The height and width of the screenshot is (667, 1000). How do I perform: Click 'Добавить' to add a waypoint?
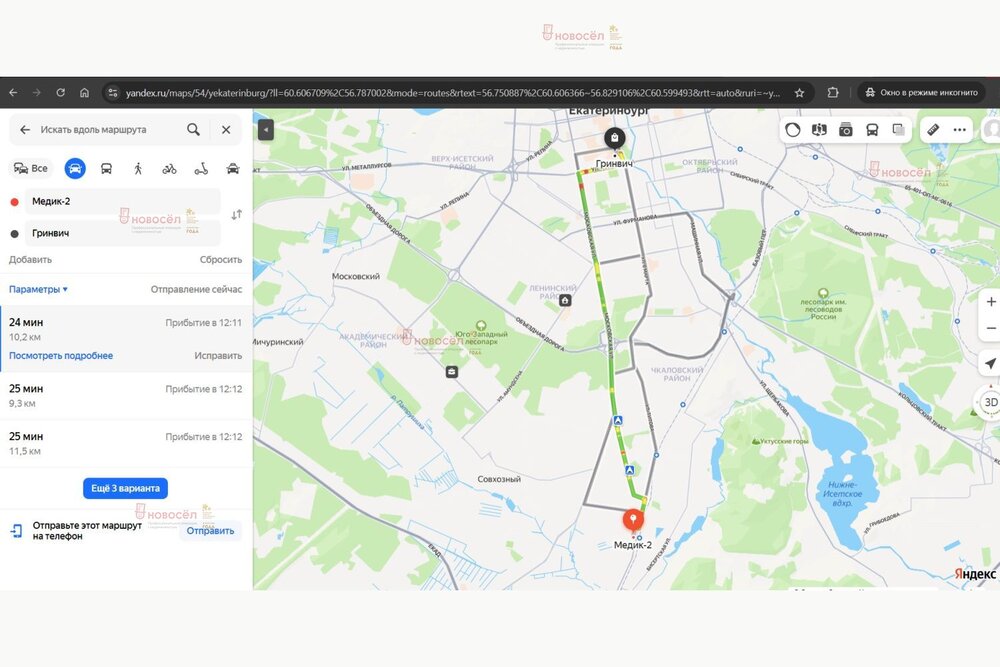point(30,260)
